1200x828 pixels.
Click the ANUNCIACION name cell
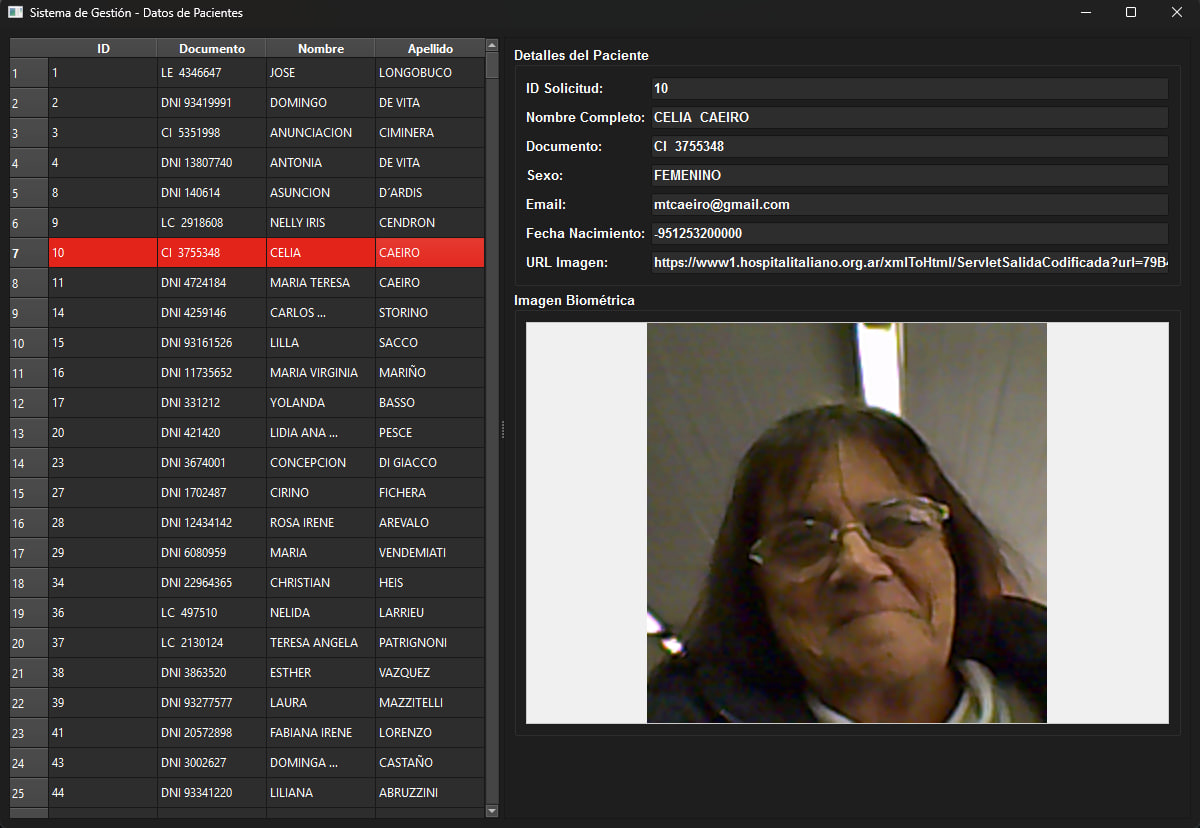pos(321,133)
